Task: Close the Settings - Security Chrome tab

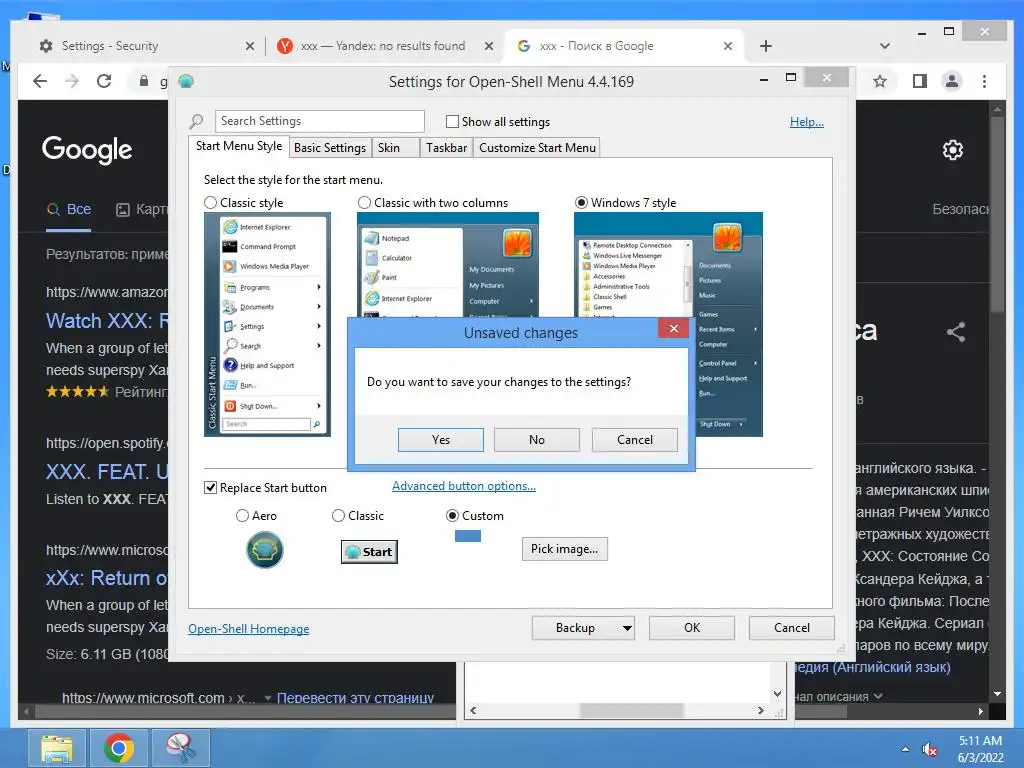Action: (x=249, y=46)
